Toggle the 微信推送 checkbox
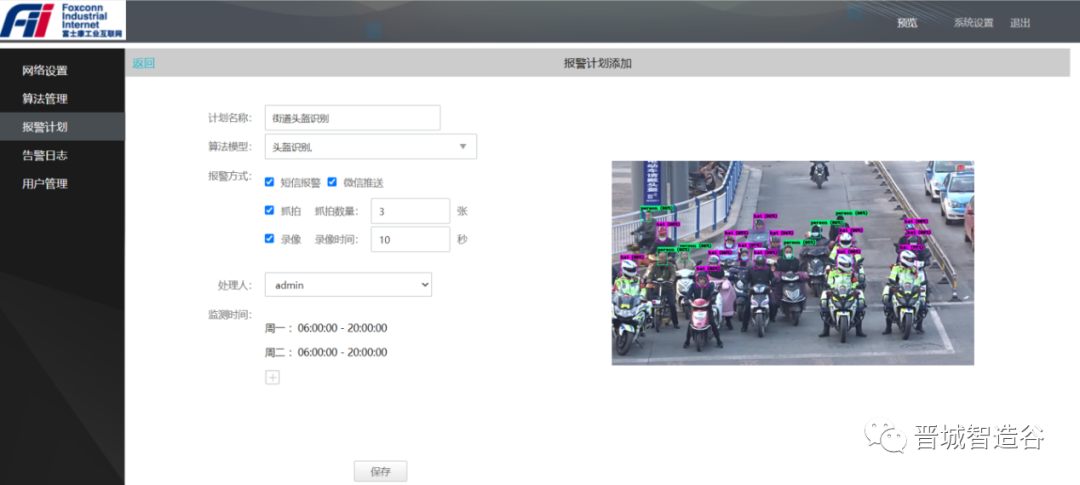 click(x=332, y=183)
